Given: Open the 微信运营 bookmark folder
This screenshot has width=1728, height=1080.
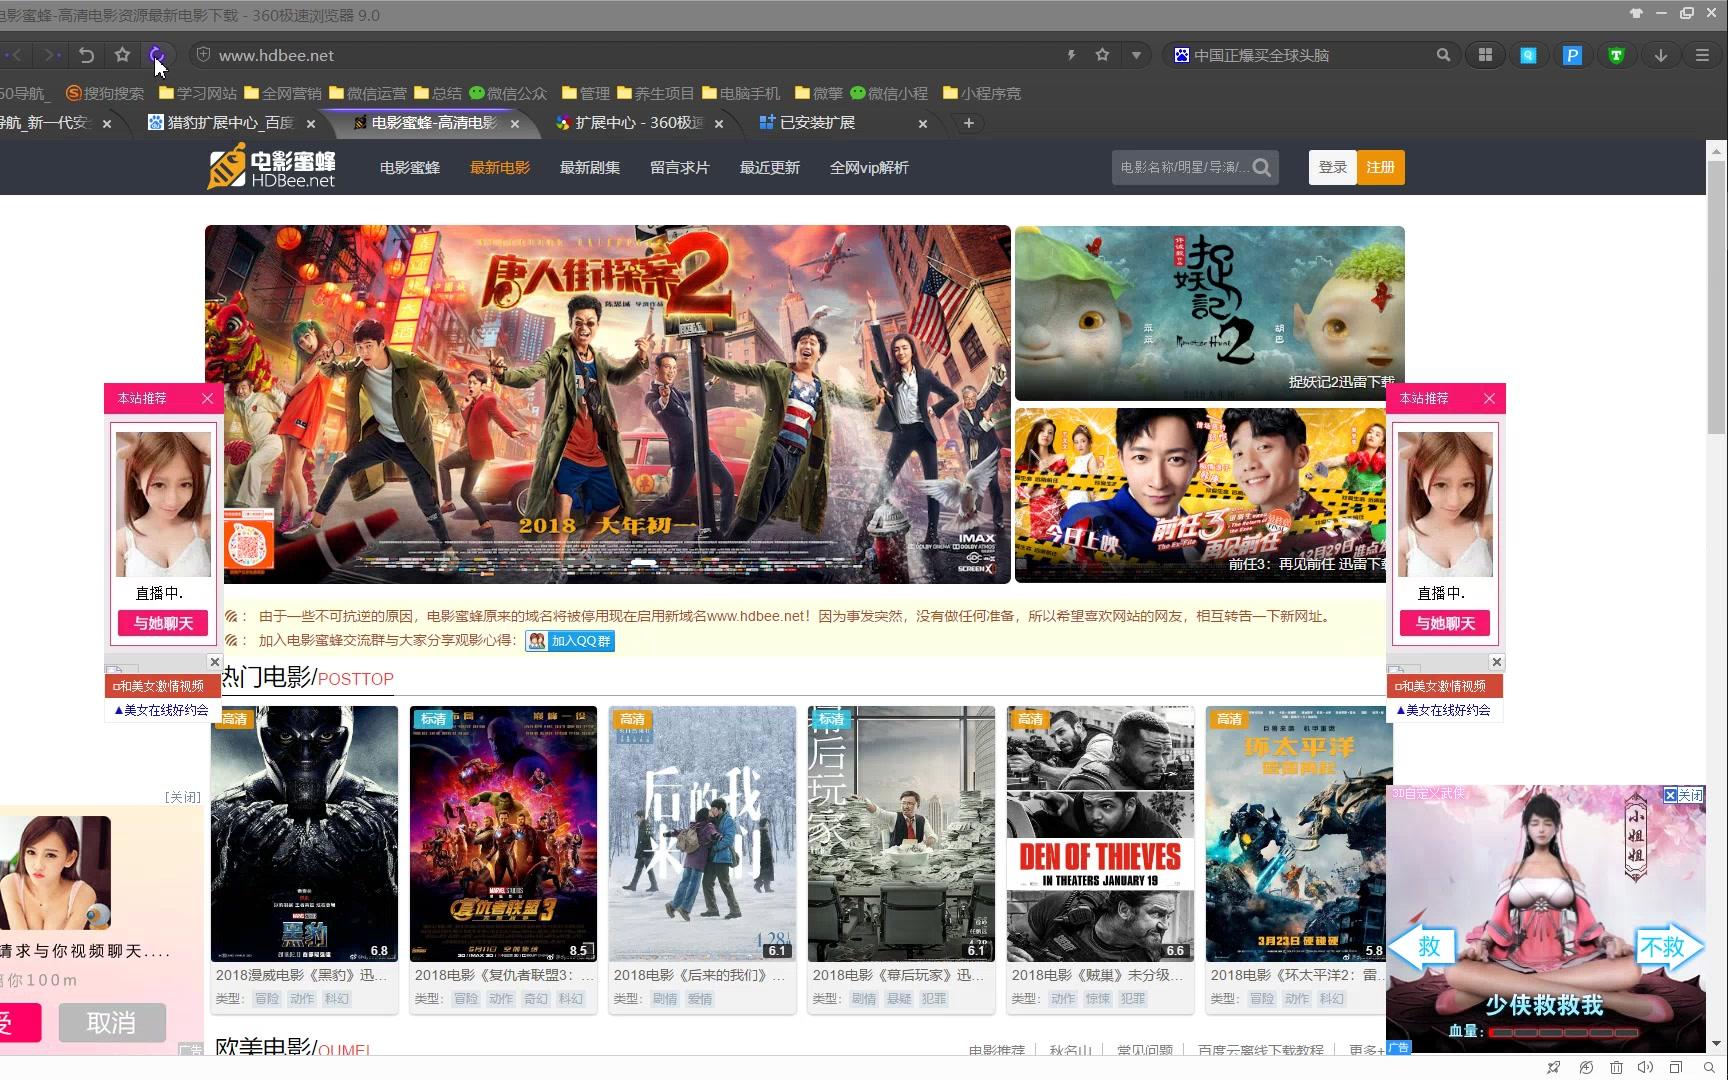Looking at the screenshot, I should [368, 93].
